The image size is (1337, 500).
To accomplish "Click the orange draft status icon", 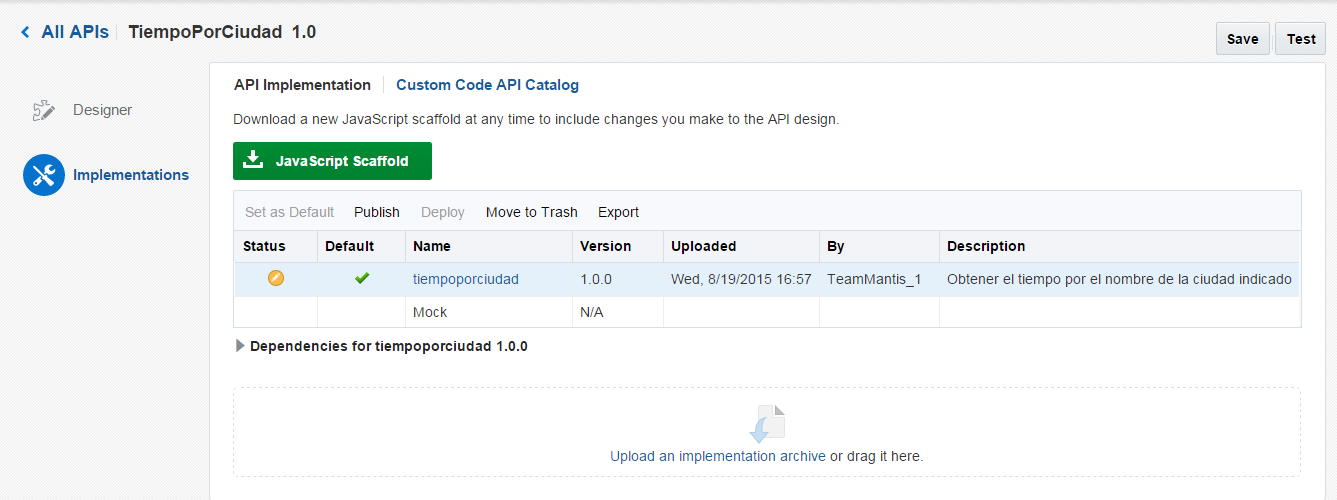I will coord(276,279).
